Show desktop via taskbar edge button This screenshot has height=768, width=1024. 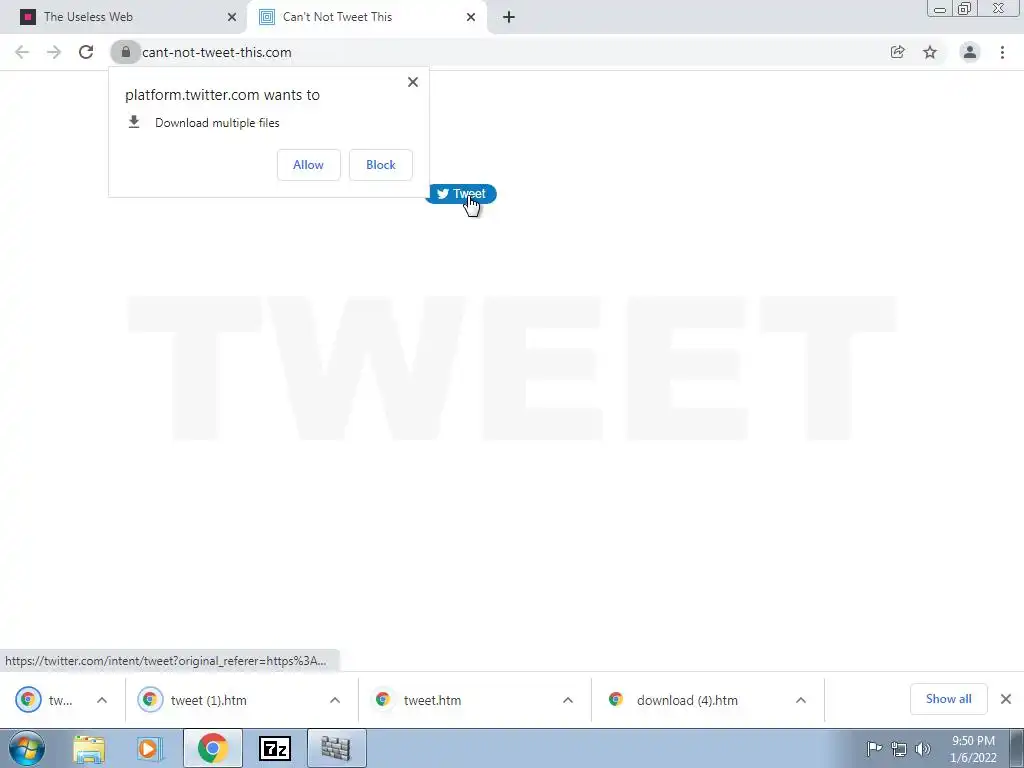1017,748
